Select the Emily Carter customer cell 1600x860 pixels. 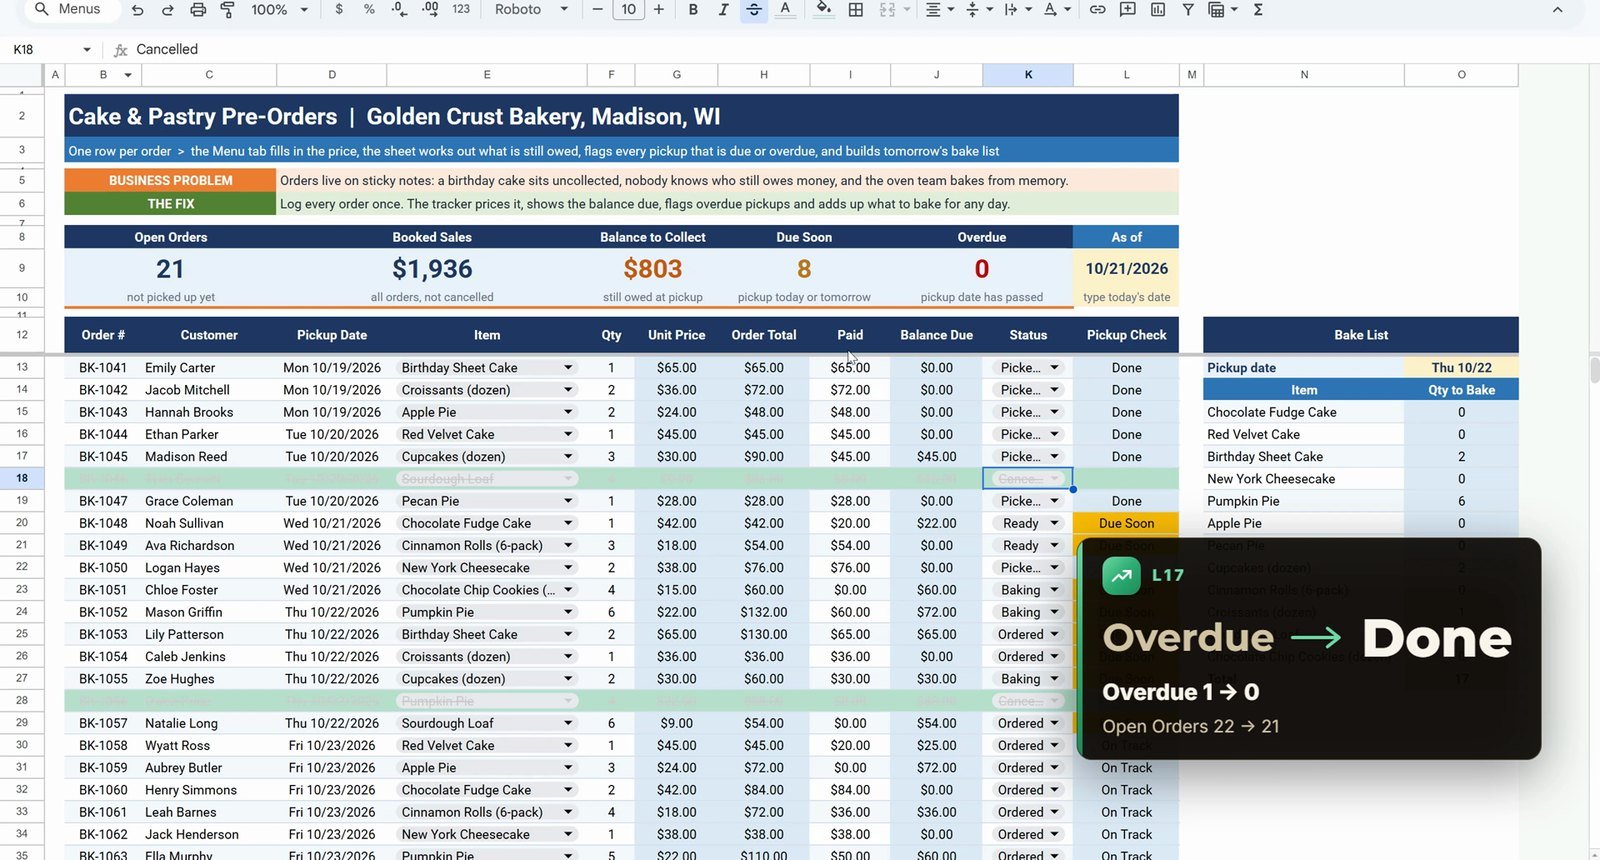(209, 368)
